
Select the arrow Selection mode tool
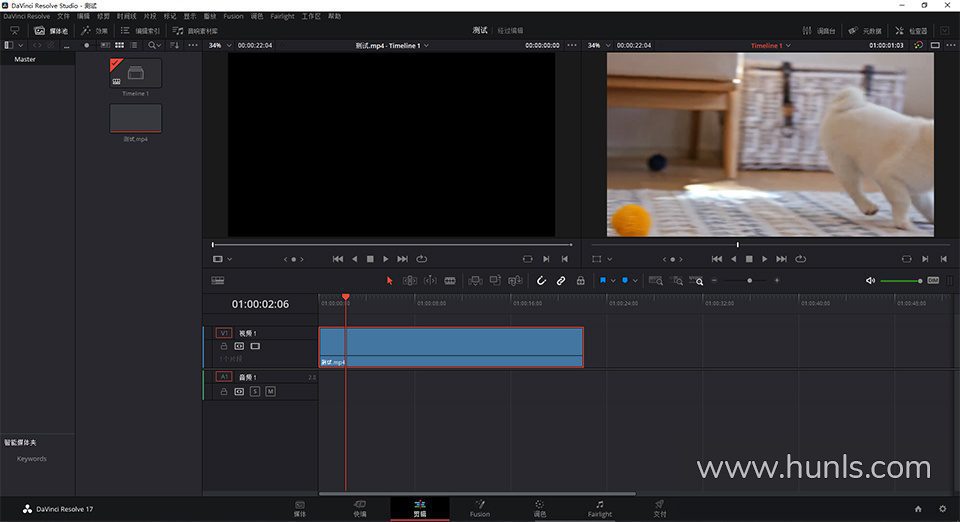click(389, 281)
